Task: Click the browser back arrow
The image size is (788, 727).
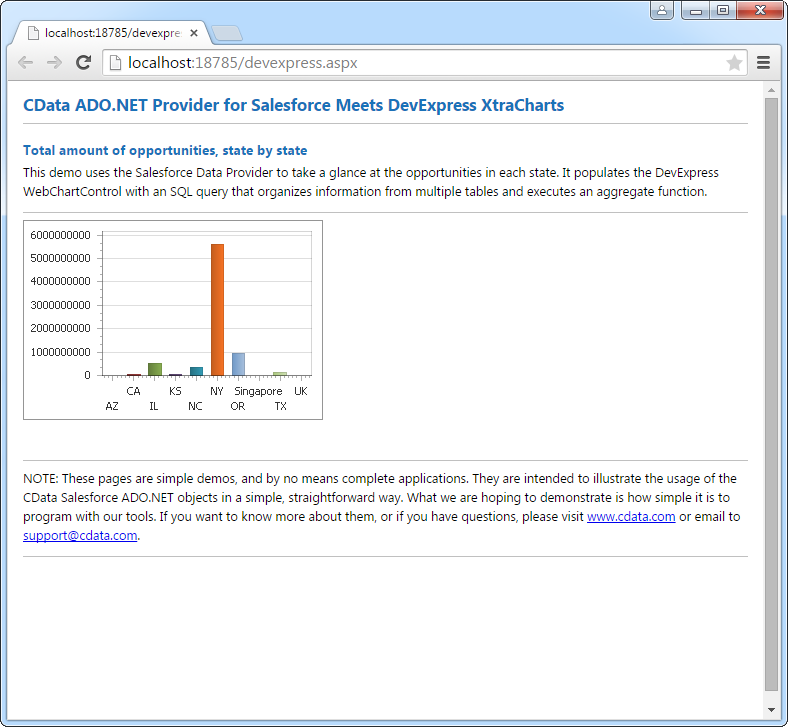Action: click(26, 63)
